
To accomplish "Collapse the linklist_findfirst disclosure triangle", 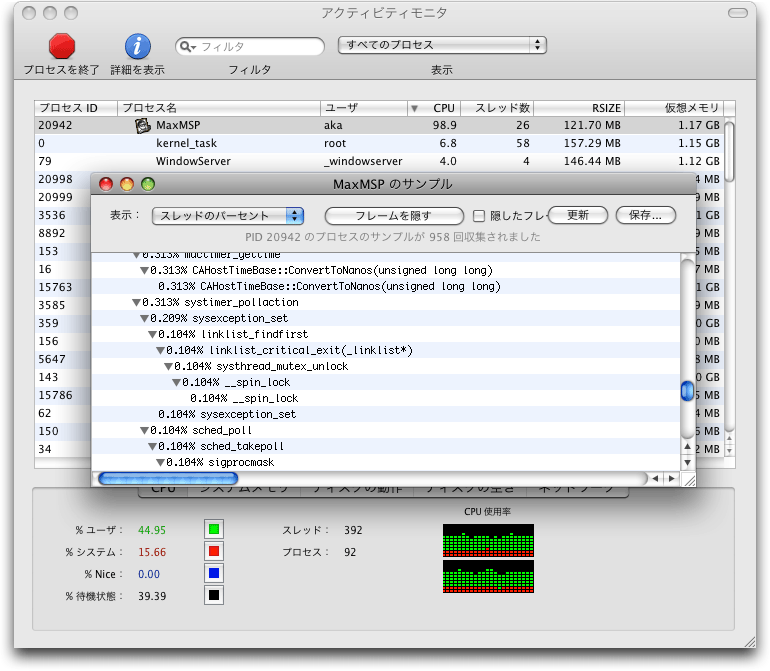I will click(x=153, y=335).
